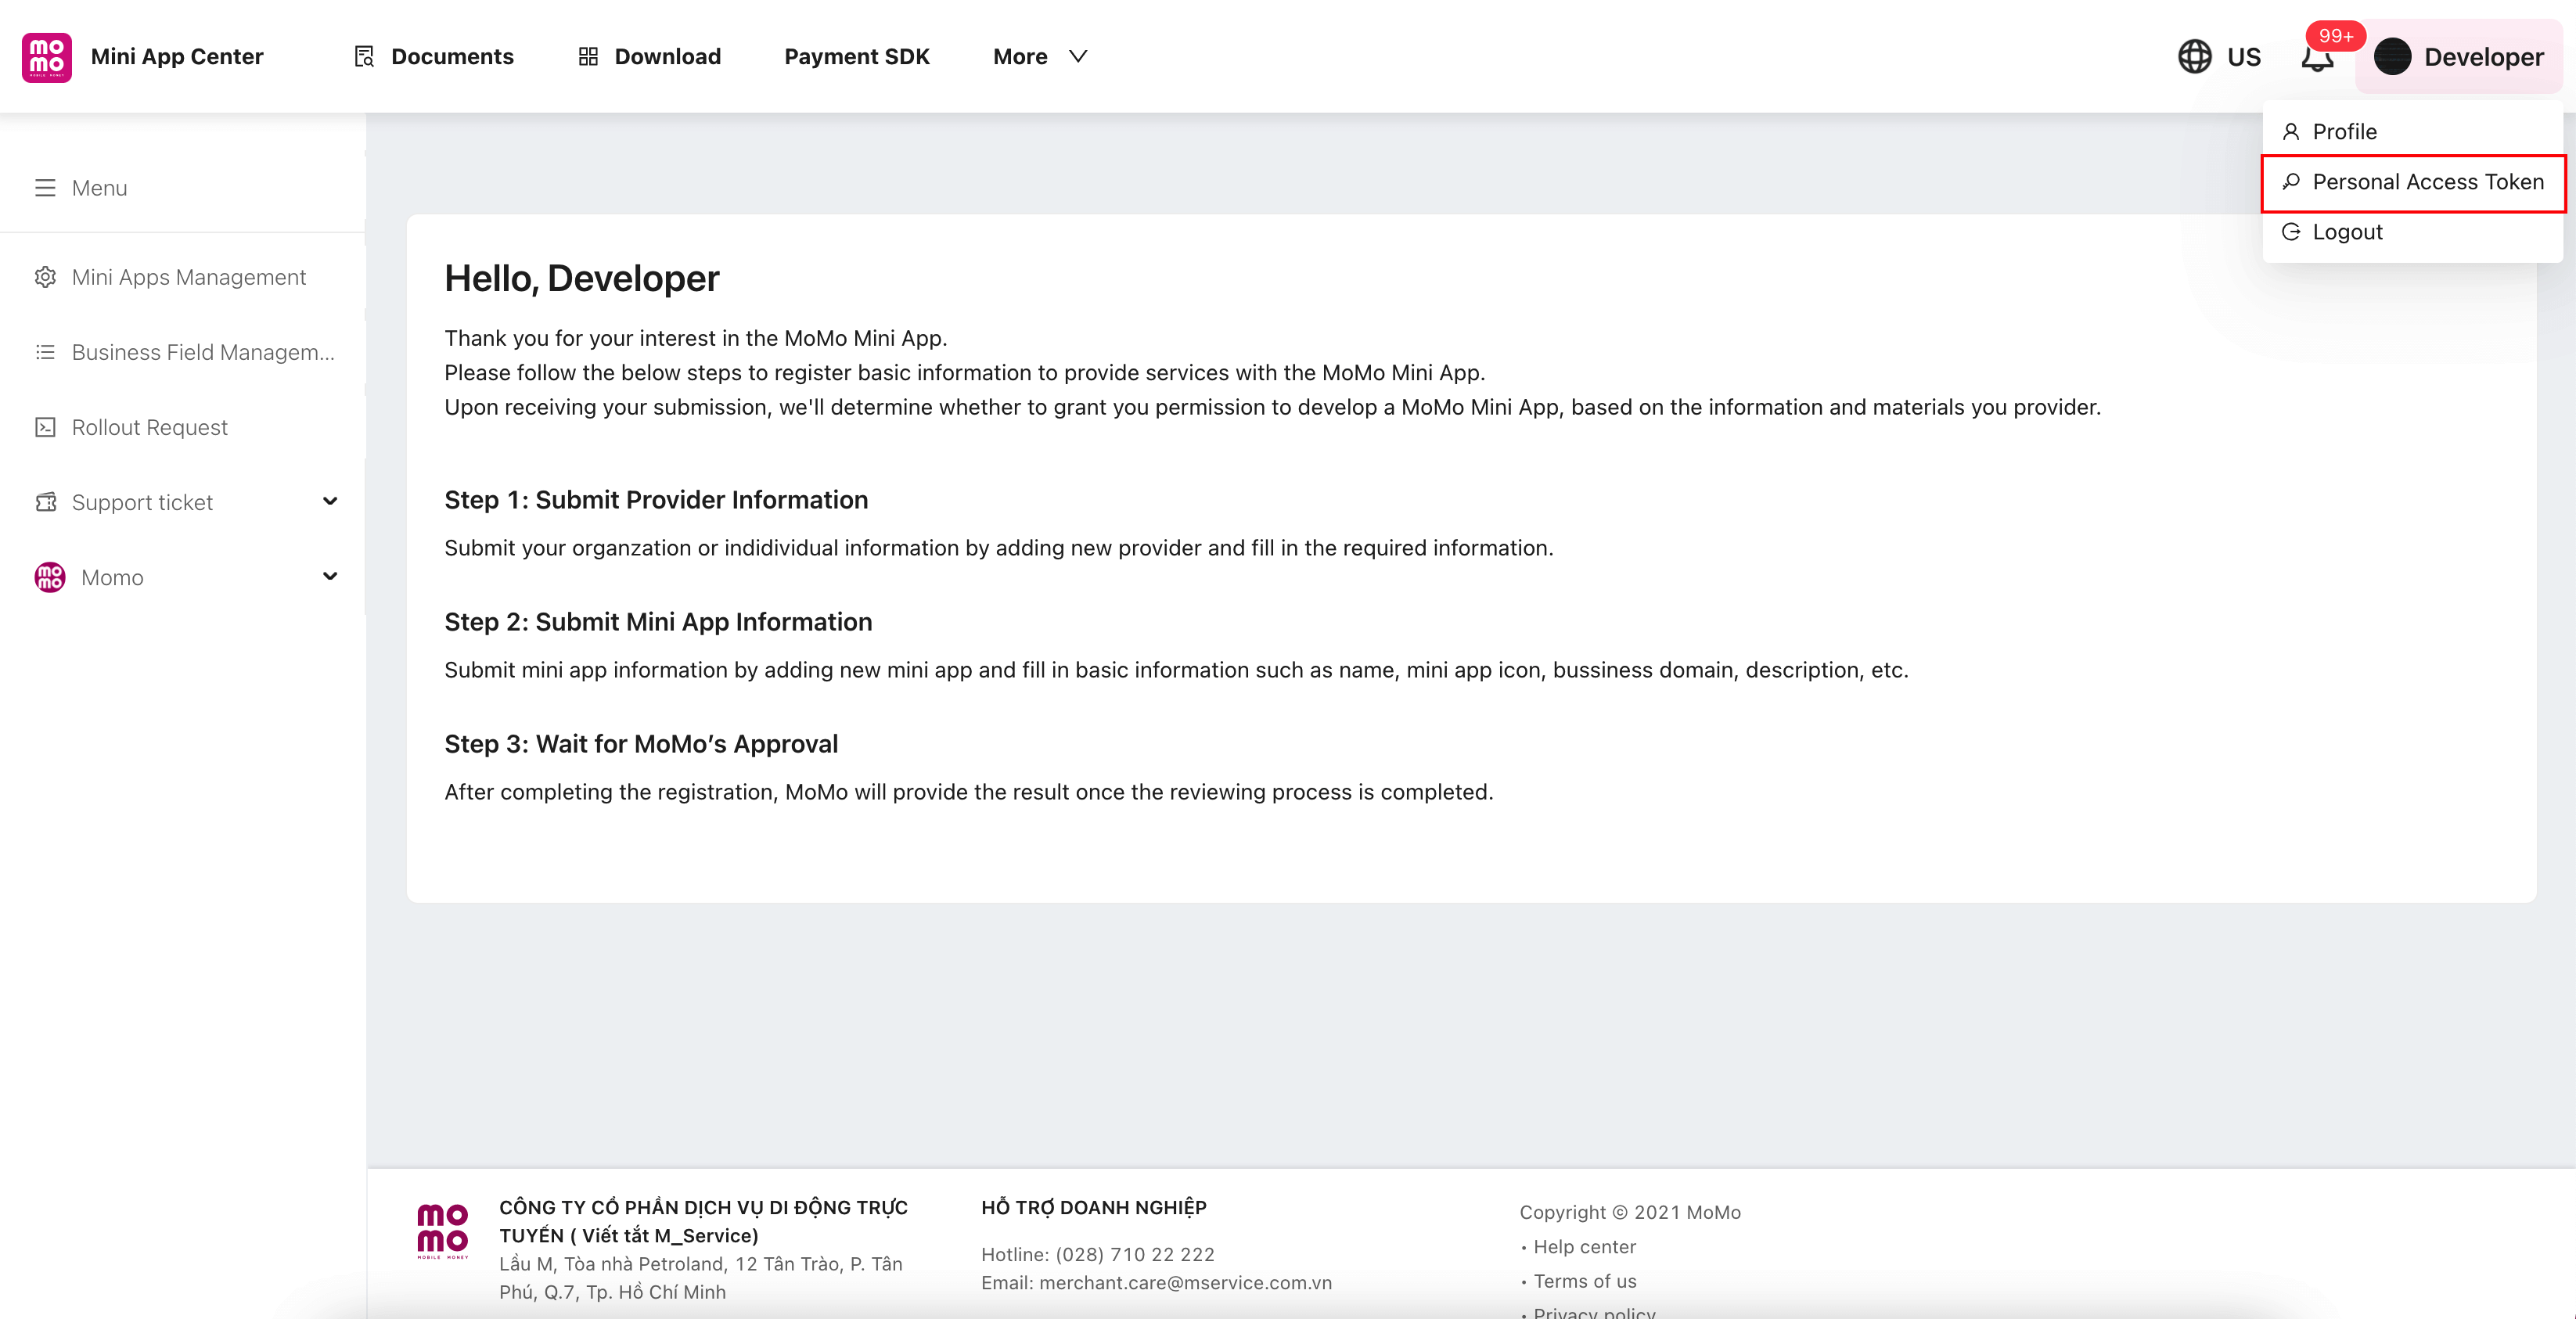Screen dimensions: 2576x1319
Task: Click the Help center footer link
Action: click(1584, 1247)
